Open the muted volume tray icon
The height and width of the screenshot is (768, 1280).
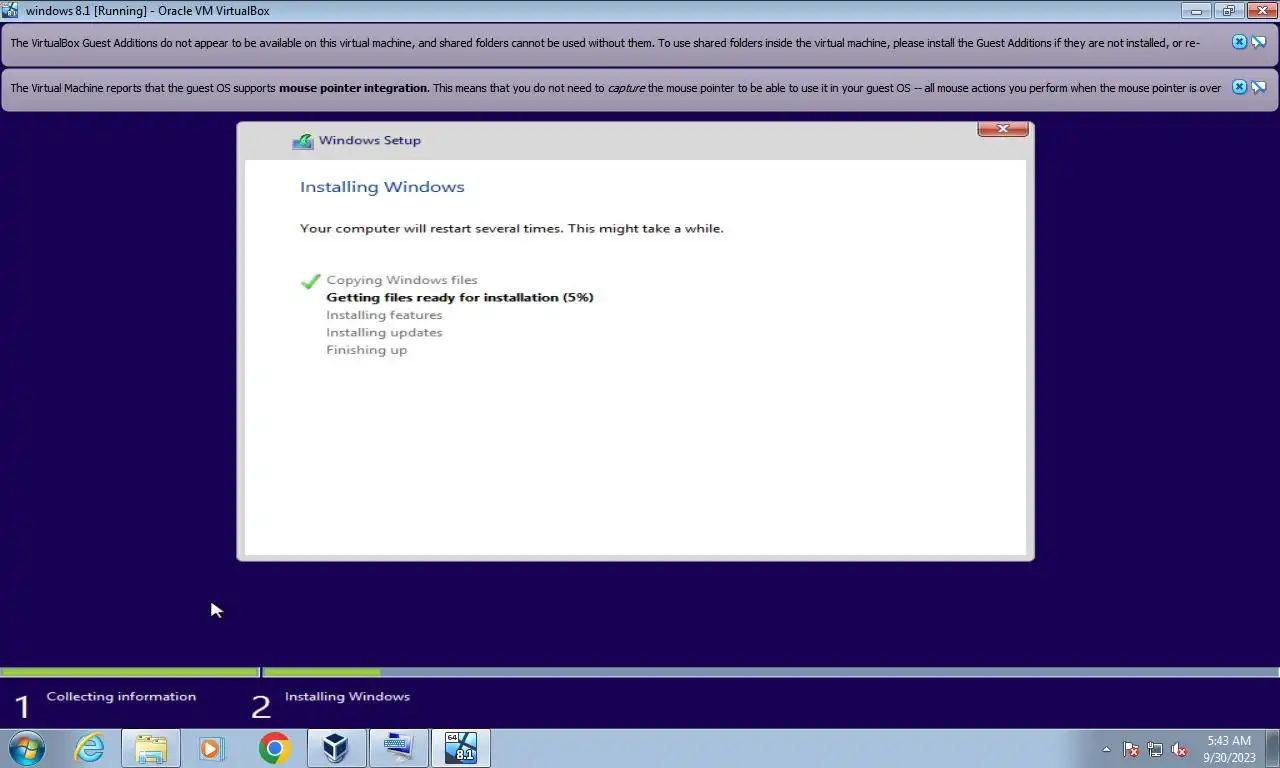coord(1179,749)
